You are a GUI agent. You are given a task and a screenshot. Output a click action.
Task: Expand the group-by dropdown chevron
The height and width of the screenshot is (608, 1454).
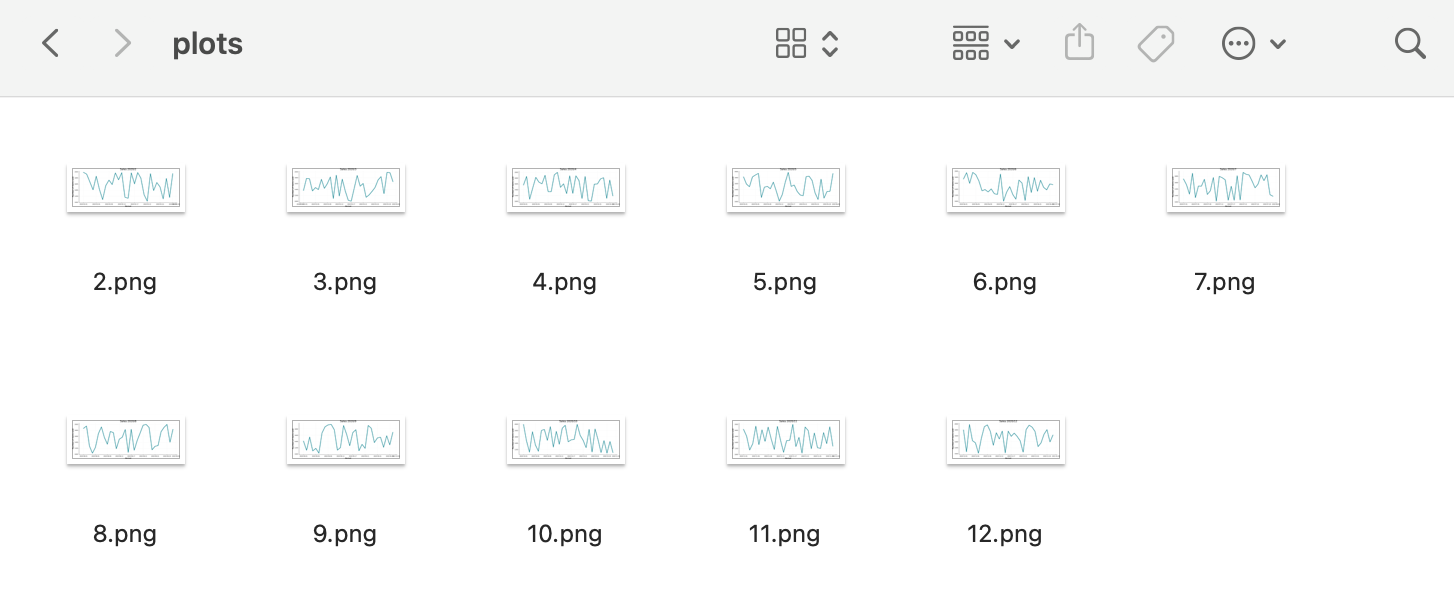1012,44
